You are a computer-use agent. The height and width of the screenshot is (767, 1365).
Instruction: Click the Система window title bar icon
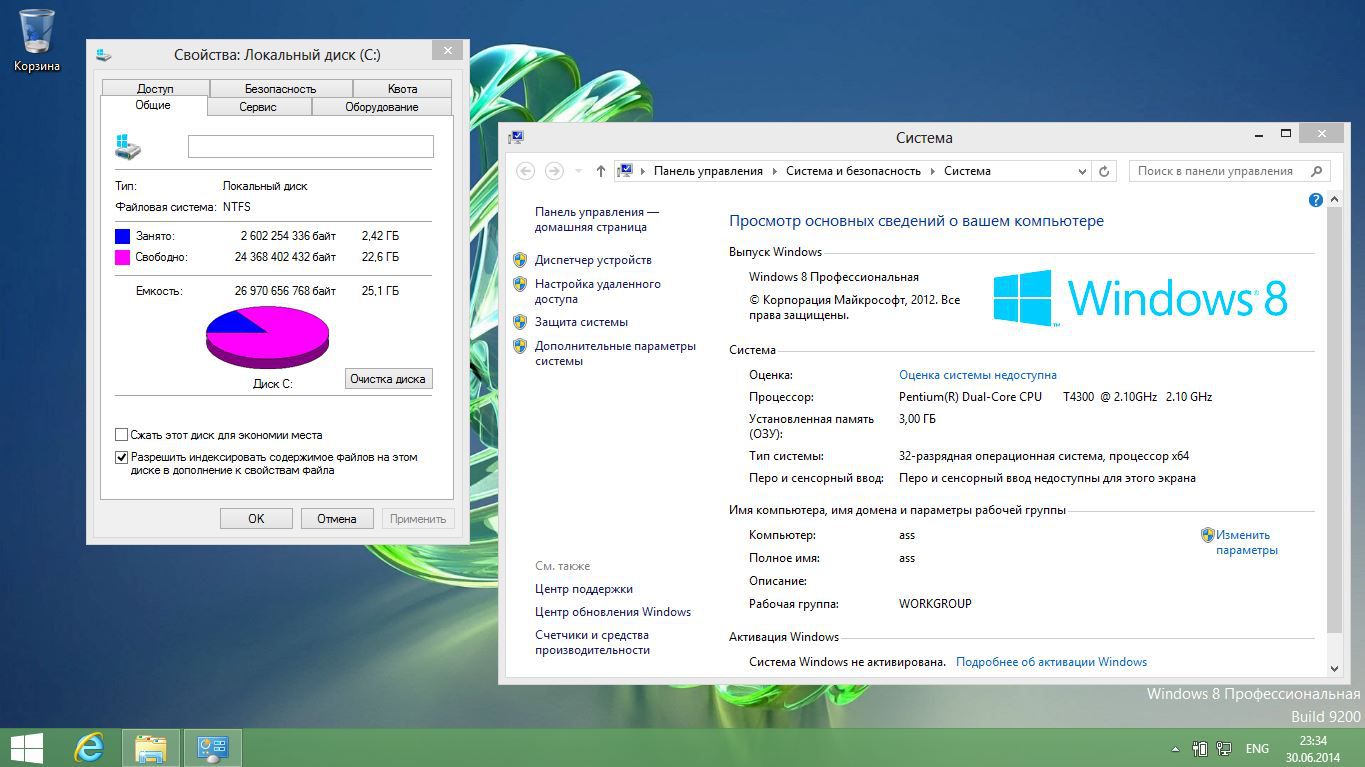[516, 138]
